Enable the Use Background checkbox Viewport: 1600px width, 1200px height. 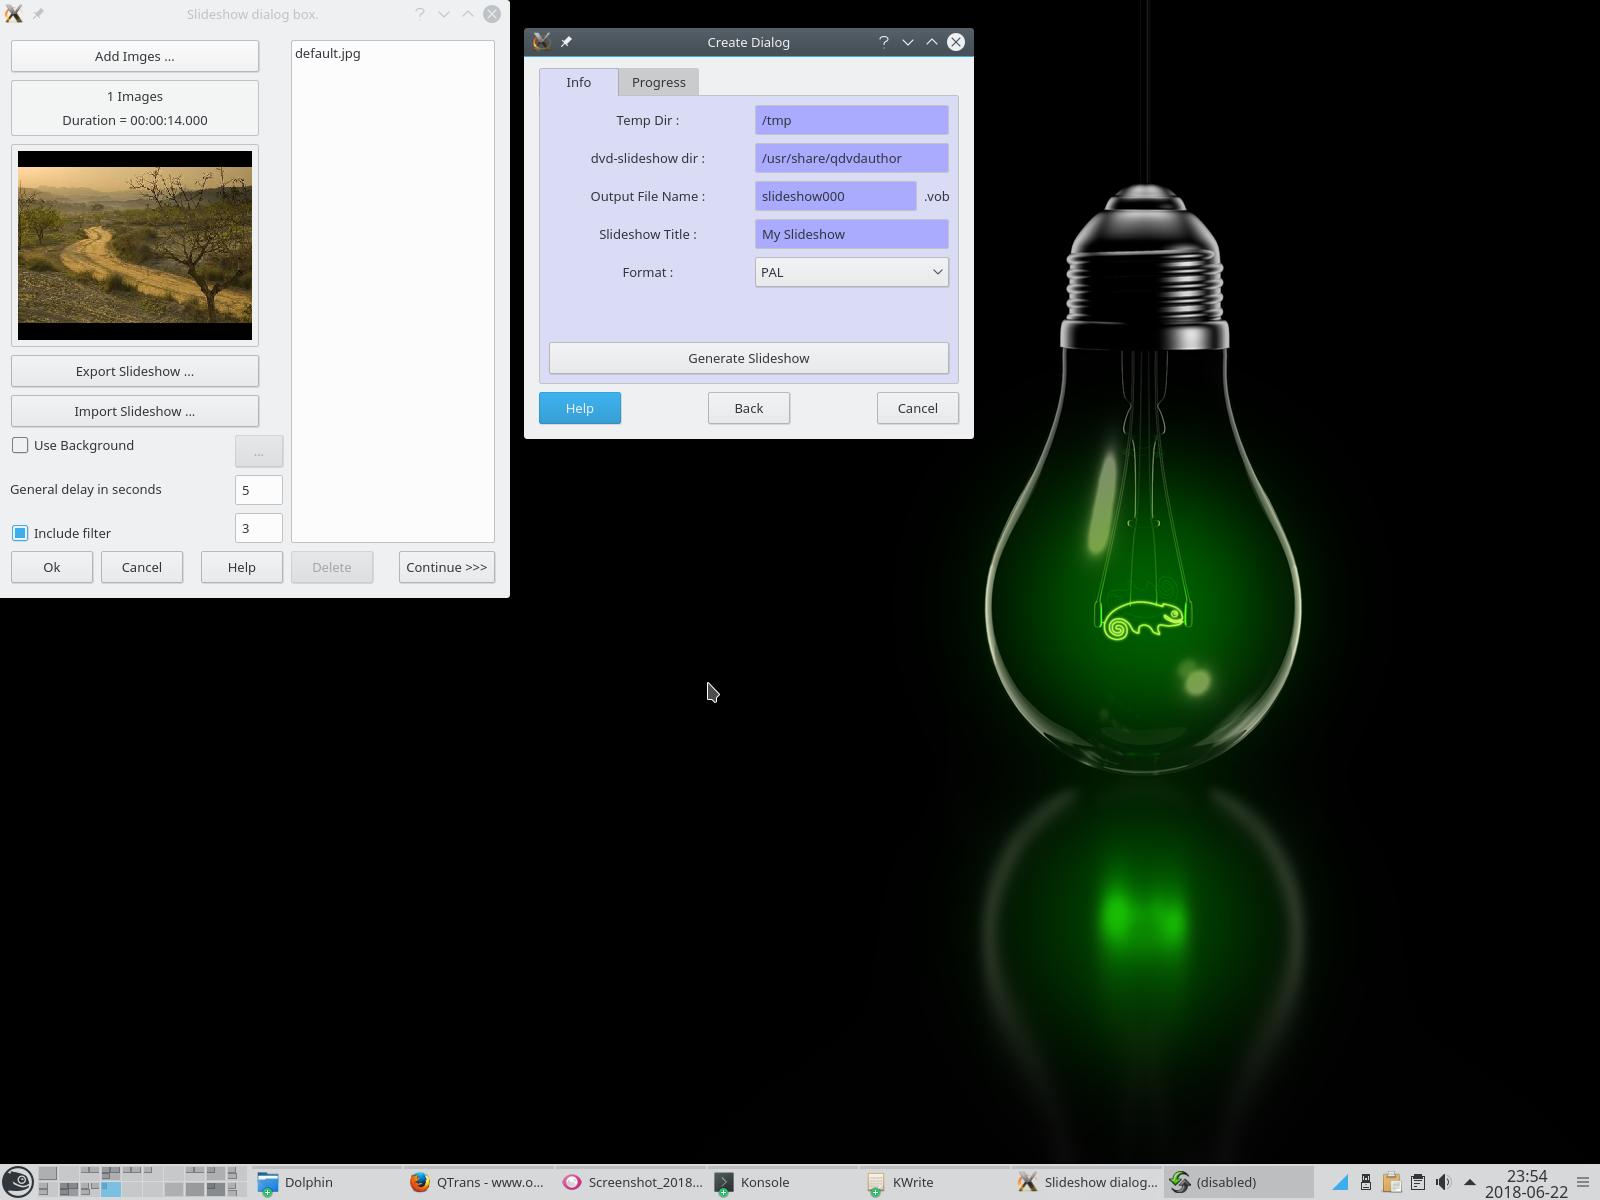[x=20, y=445]
